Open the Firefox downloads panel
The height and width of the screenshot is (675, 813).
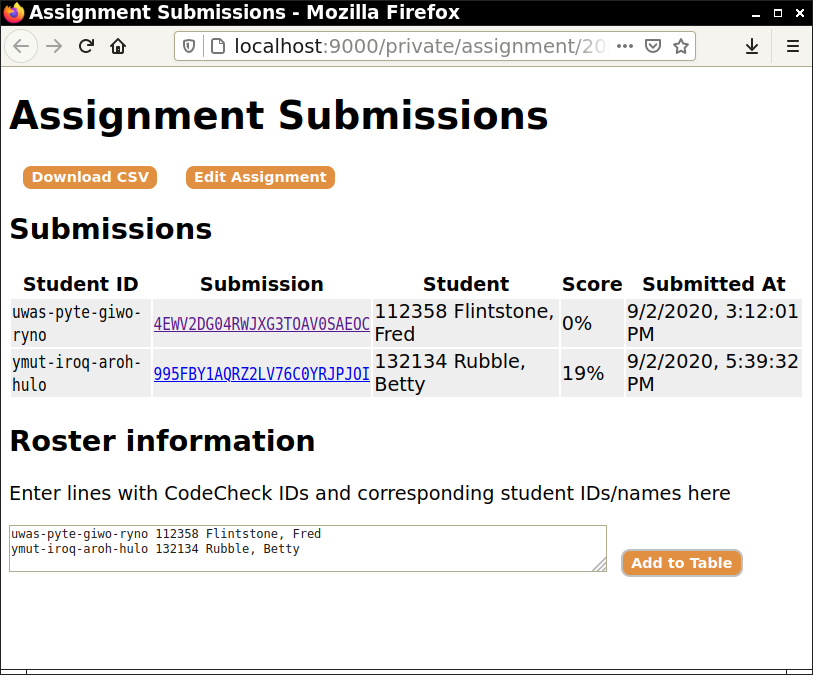[x=752, y=47]
